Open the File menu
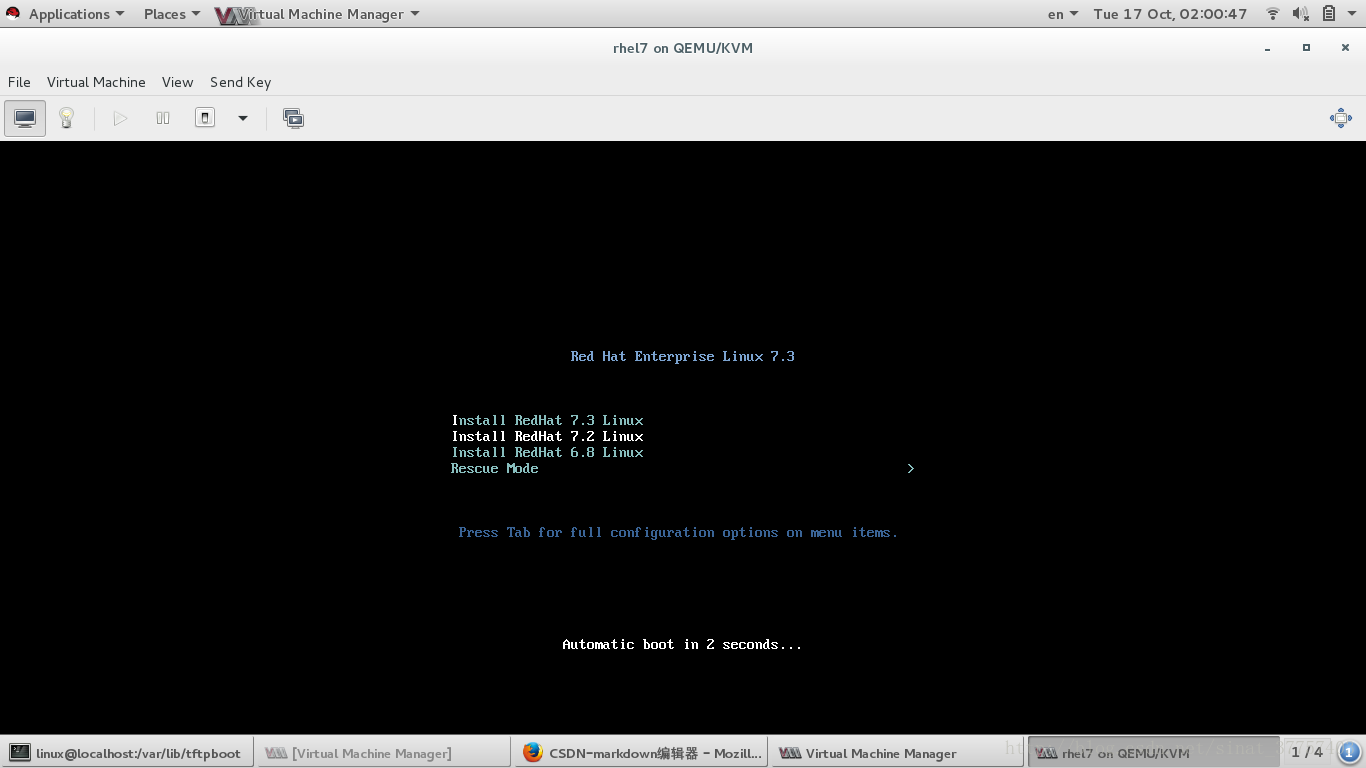 tap(19, 82)
